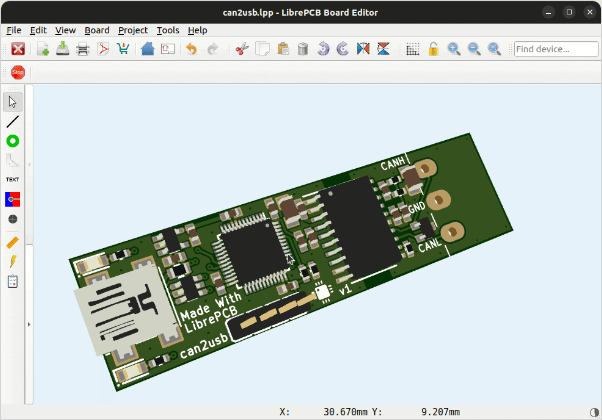Open the control panel house icon
Screen dimensions: 602x420
tap(147, 49)
